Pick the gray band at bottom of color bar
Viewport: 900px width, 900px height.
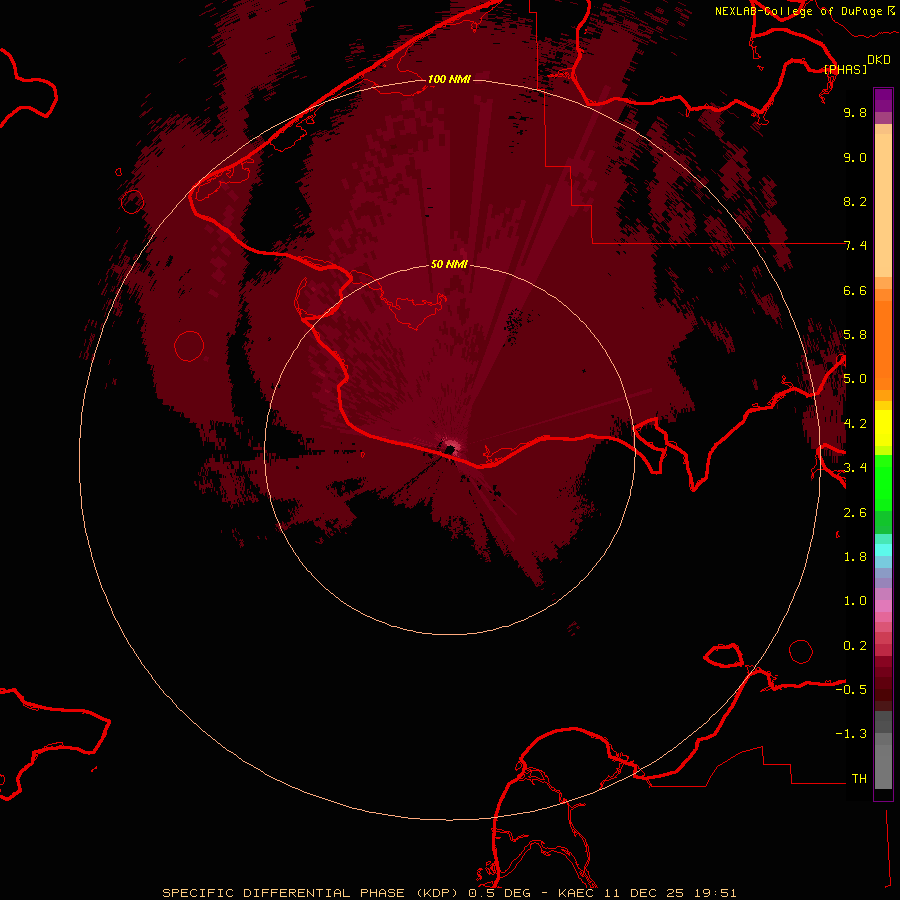883,761
